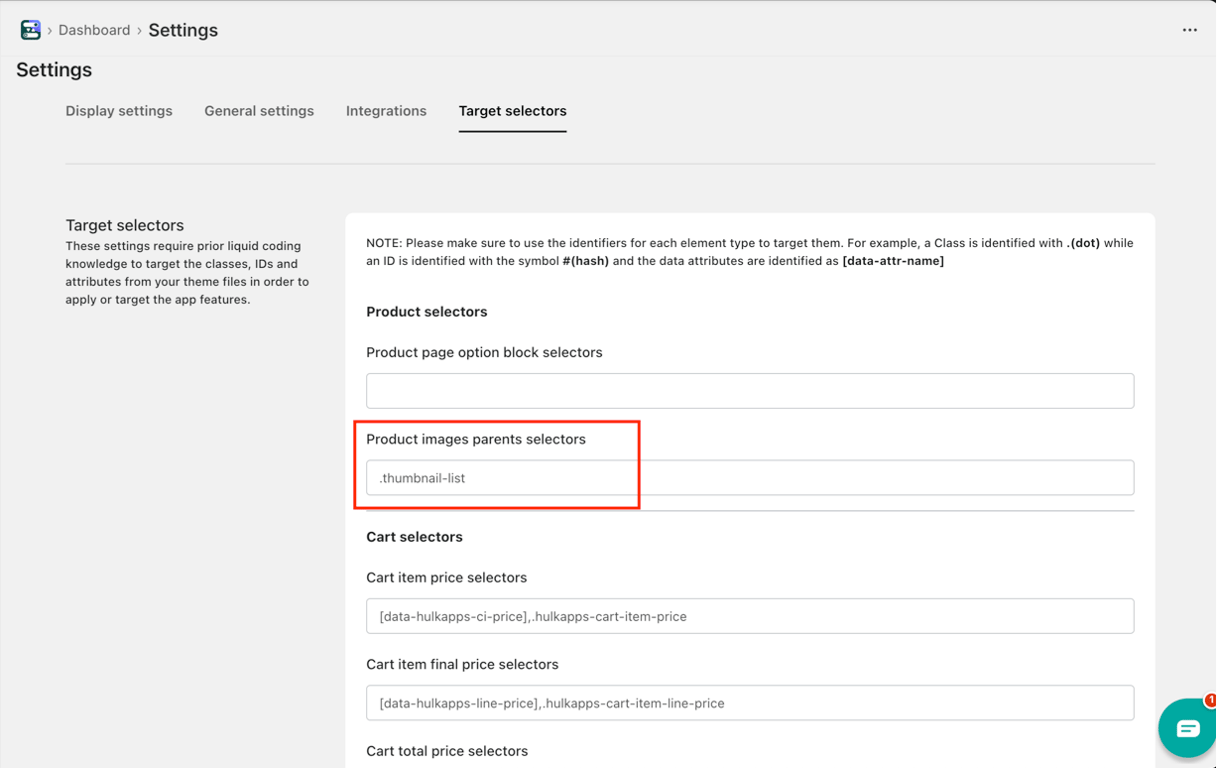Select the Integrations tab
Viewport: 1217px width, 768px height.
point(386,111)
